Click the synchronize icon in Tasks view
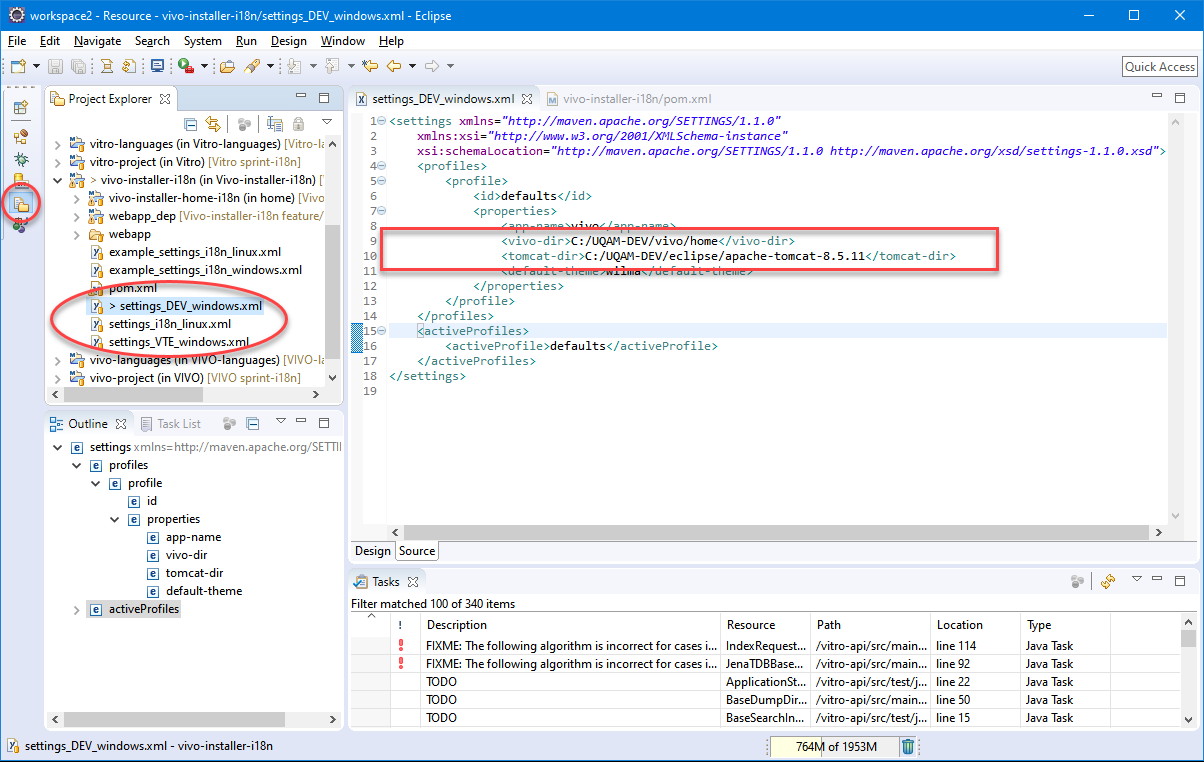The width and height of the screenshot is (1204, 762). click(1107, 581)
